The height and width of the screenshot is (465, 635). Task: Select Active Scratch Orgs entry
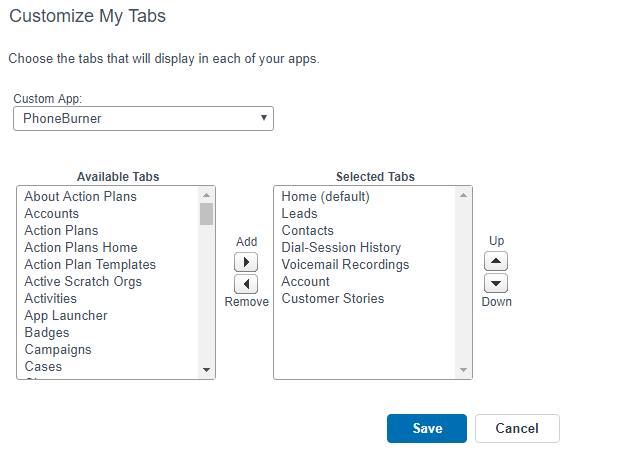click(83, 282)
